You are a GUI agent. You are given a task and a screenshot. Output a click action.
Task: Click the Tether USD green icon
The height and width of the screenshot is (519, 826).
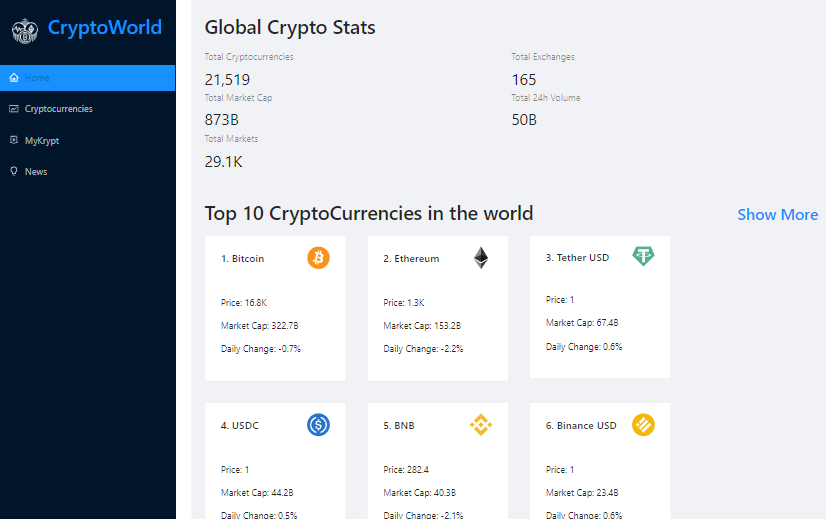(x=643, y=256)
